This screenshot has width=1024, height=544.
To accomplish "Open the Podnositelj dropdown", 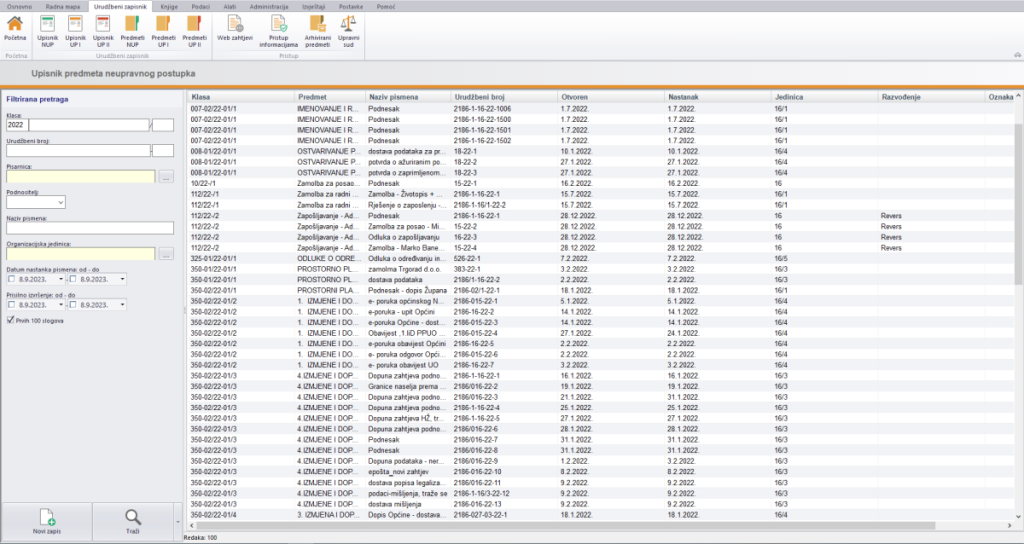I will 61,202.
